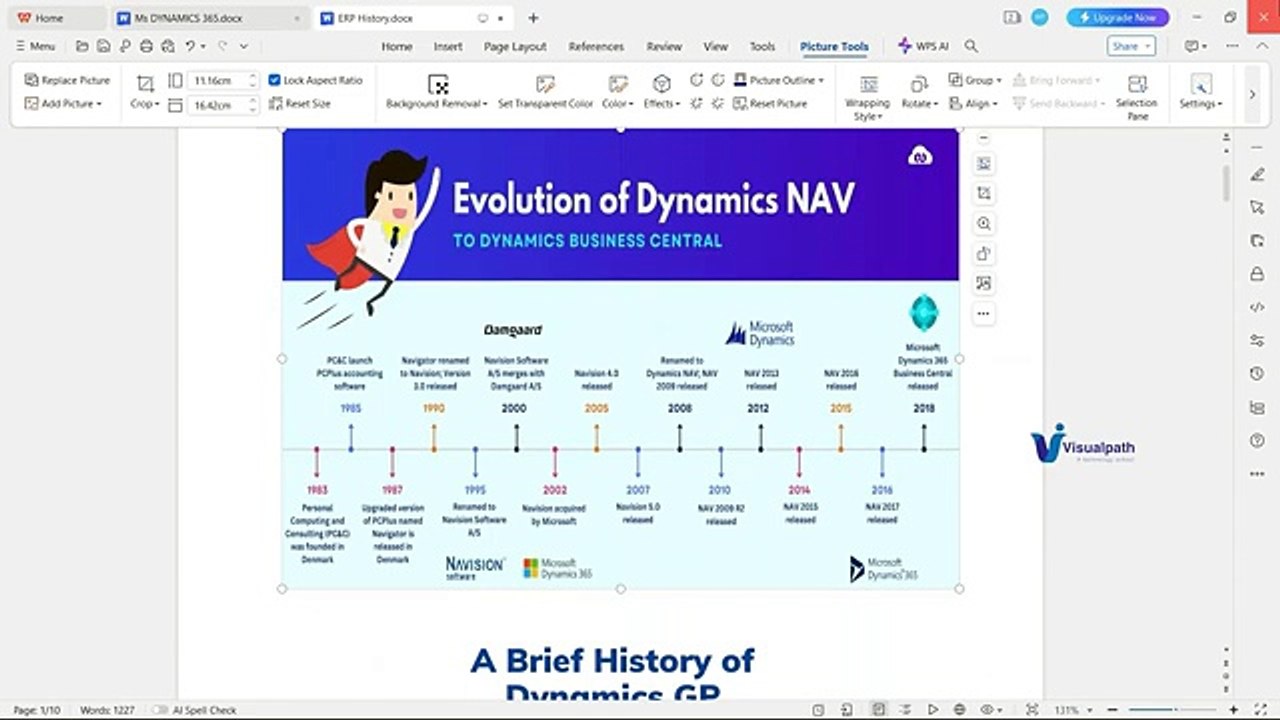1280x720 pixels.
Task: Click the zoom in plus button
Action: (x=1234, y=710)
